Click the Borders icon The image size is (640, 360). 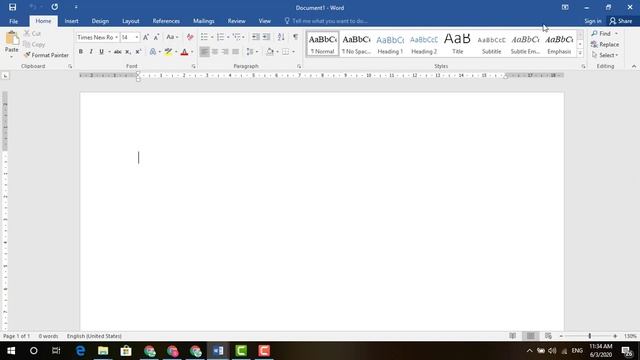[286, 52]
